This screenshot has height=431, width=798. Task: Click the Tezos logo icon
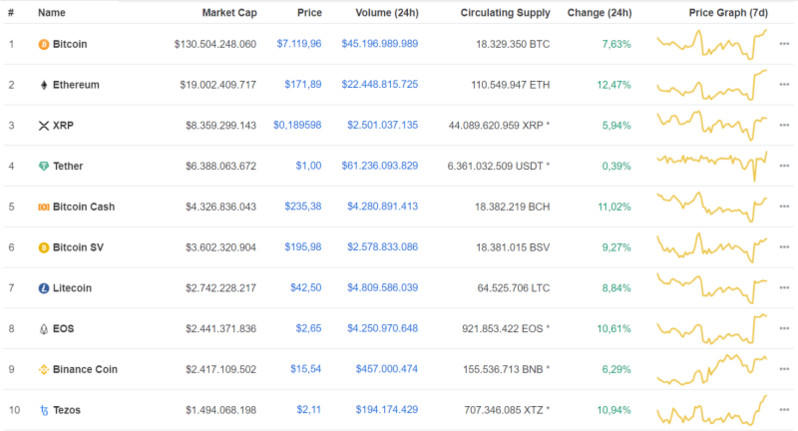[x=43, y=410]
